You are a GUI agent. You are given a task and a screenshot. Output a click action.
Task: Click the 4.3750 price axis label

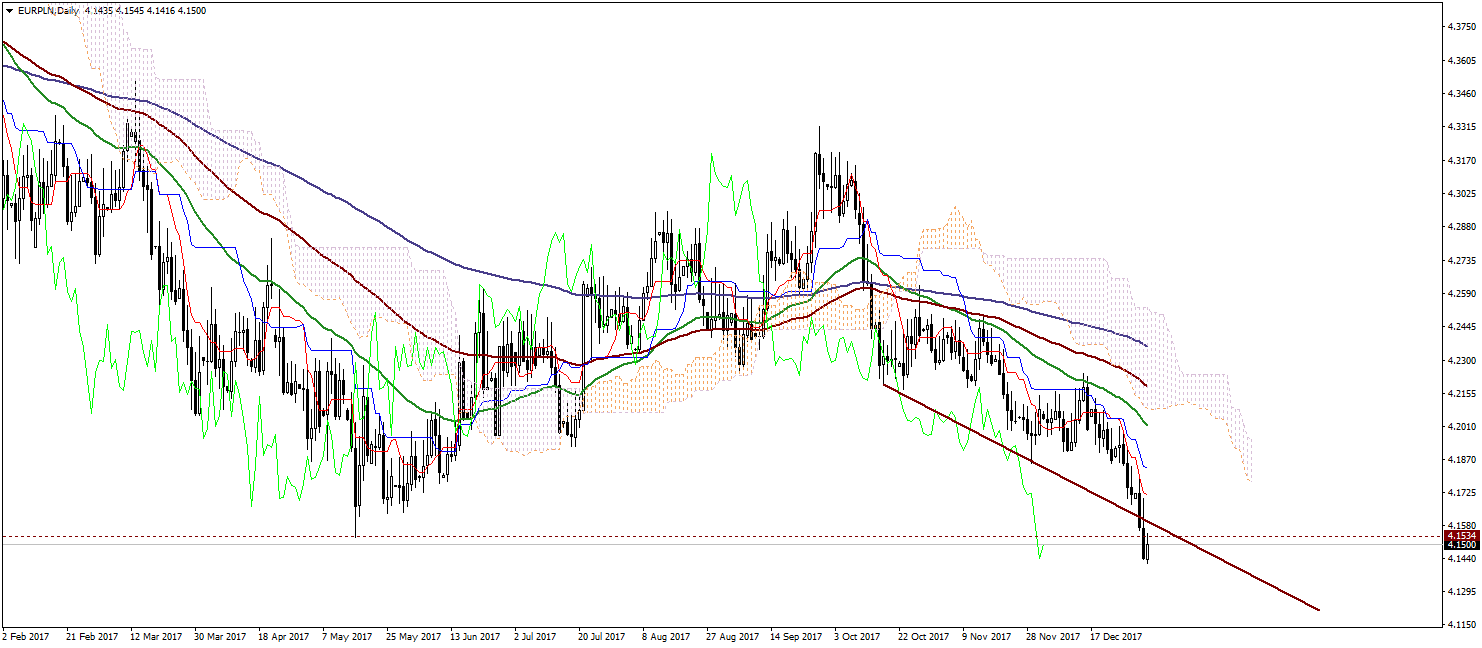click(x=1462, y=28)
